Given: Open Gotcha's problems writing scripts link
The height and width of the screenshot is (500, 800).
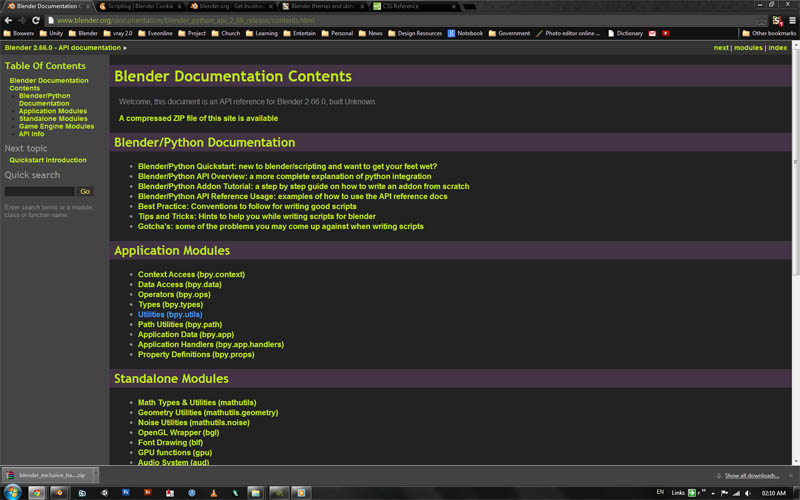Looking at the screenshot, I should pyautogui.click(x=281, y=227).
